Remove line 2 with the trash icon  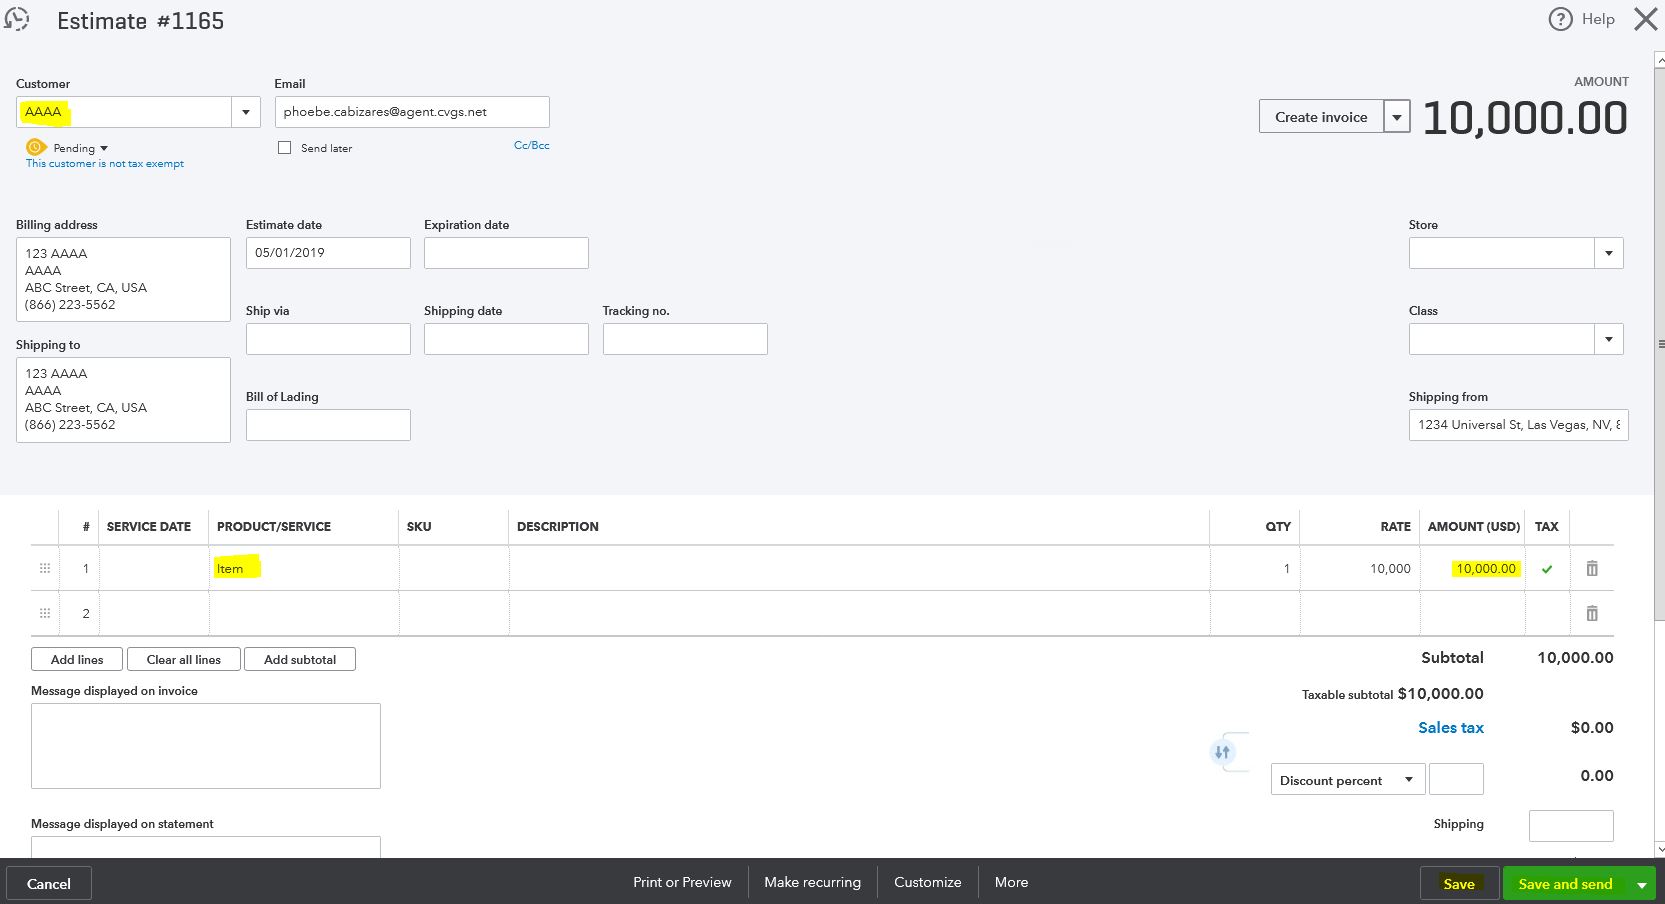(1592, 613)
